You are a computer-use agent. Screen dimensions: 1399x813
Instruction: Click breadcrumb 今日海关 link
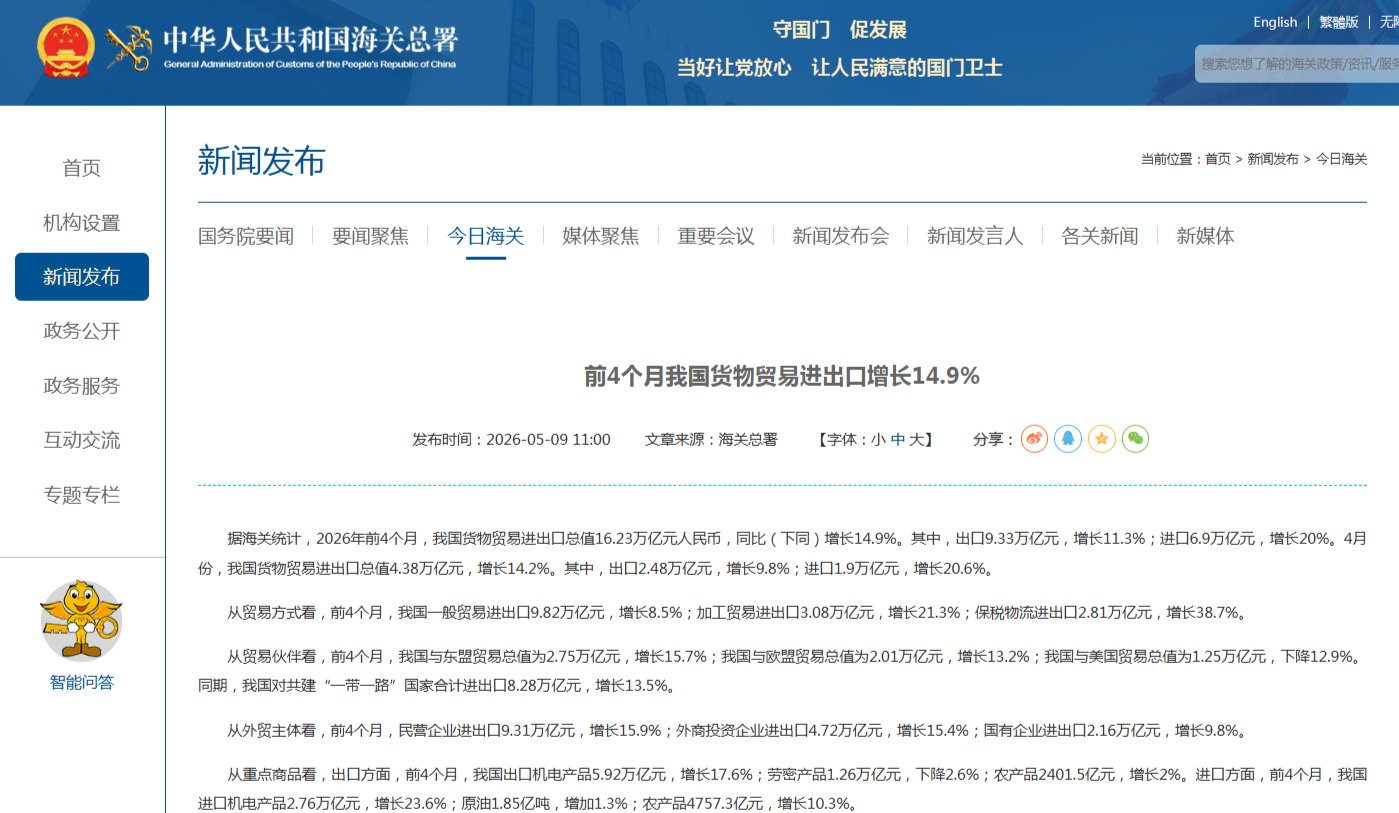[1341, 159]
